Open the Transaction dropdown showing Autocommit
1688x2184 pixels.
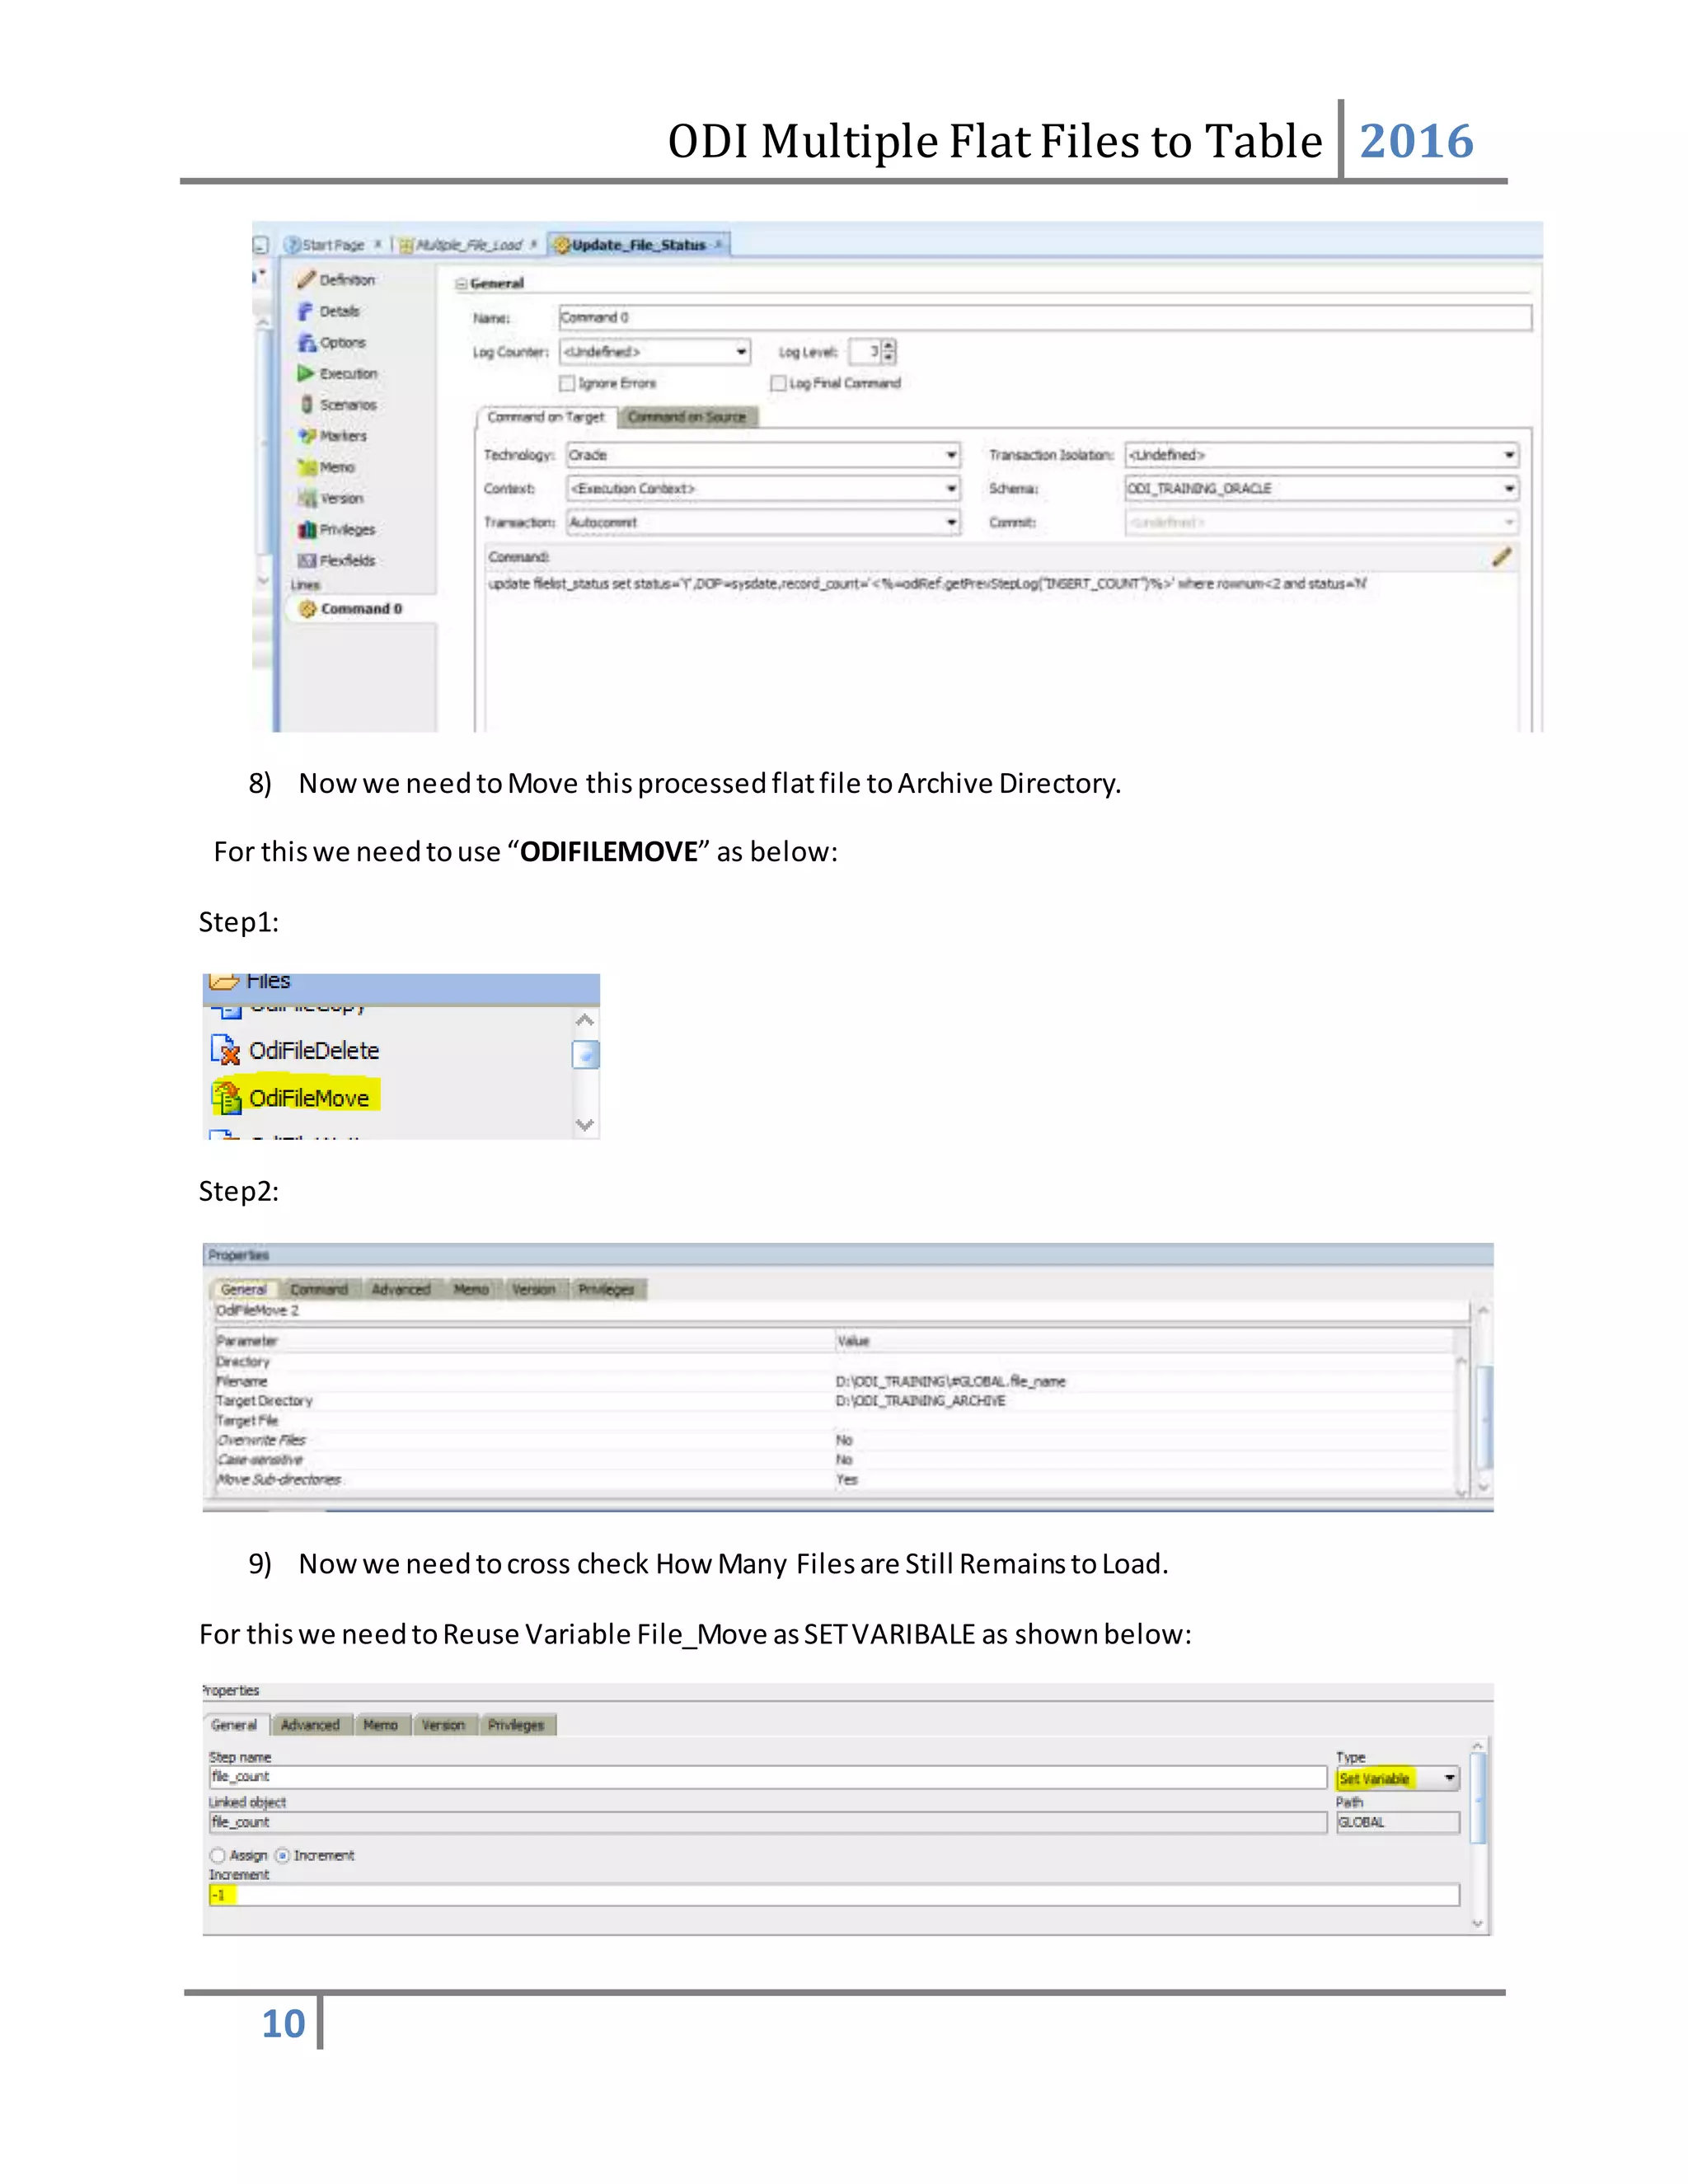pyautogui.click(x=763, y=522)
